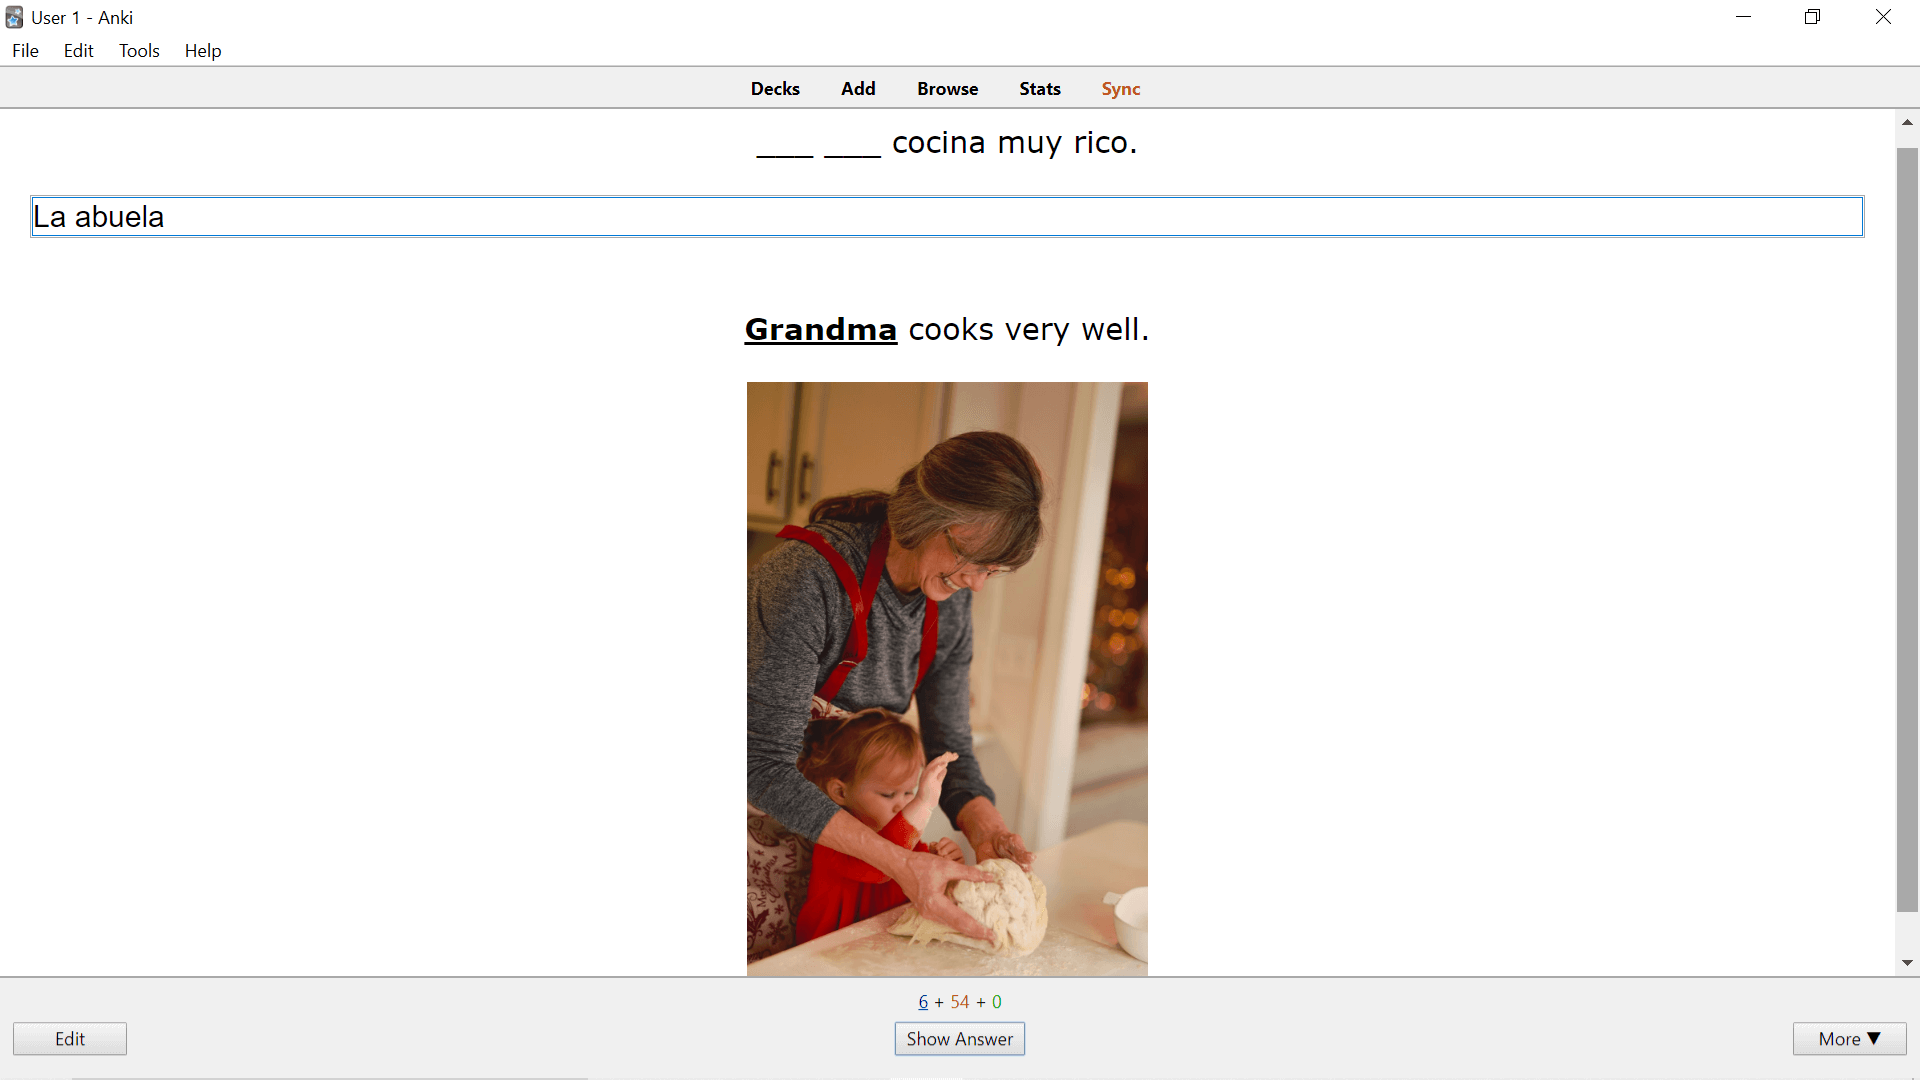
Task: Click the scroll down arrow
Action: coord(1907,963)
